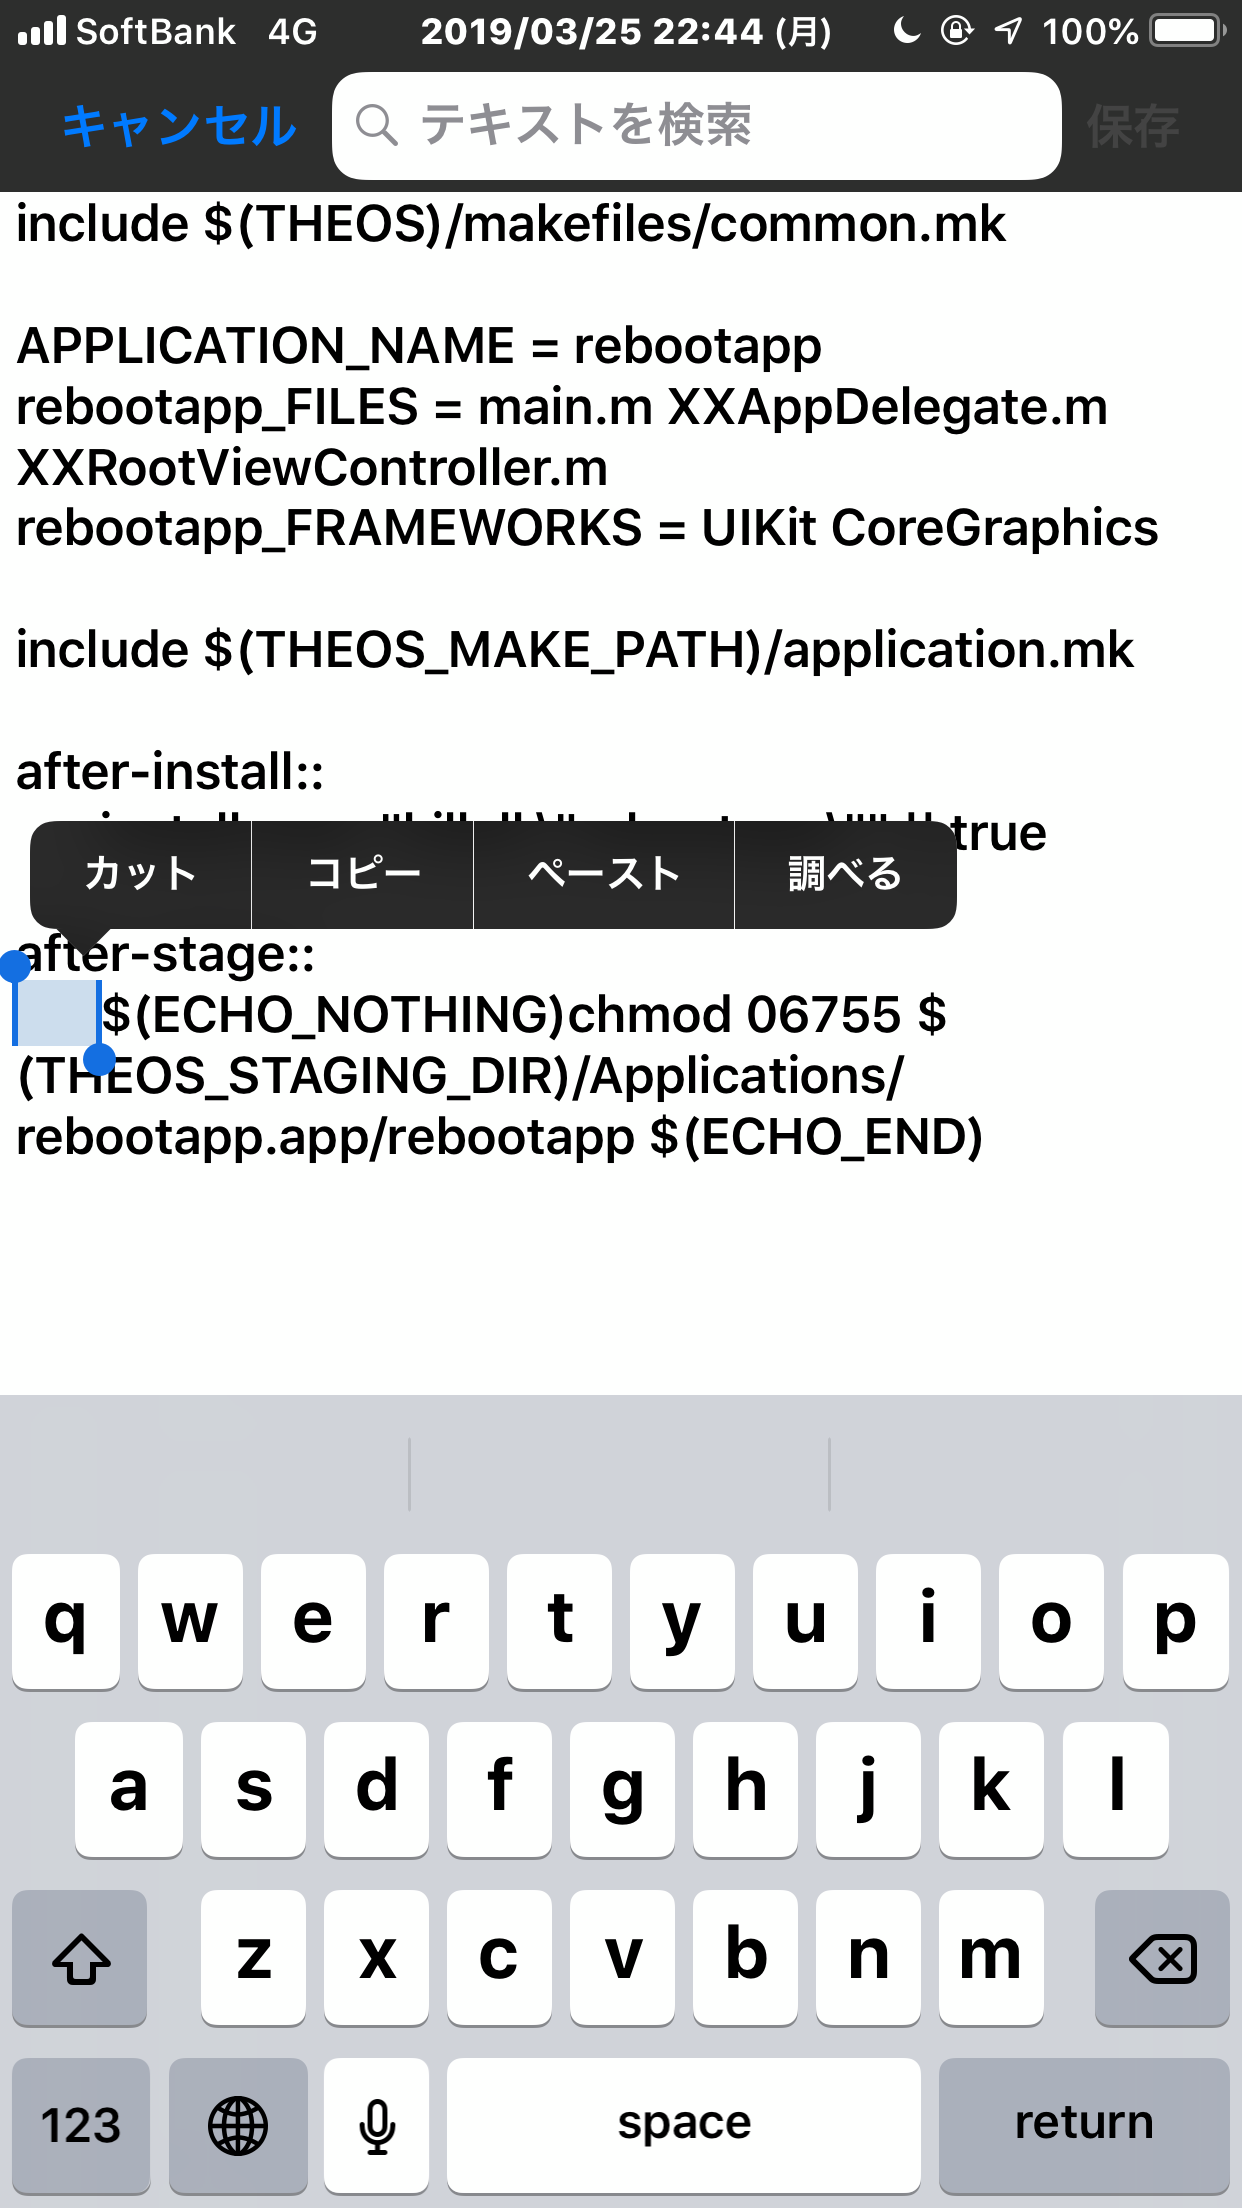The height and width of the screenshot is (2208, 1242).
Task: Tap the text '$(ECHO_NOTHING)chmod 06755 $'
Action: click(x=524, y=1016)
